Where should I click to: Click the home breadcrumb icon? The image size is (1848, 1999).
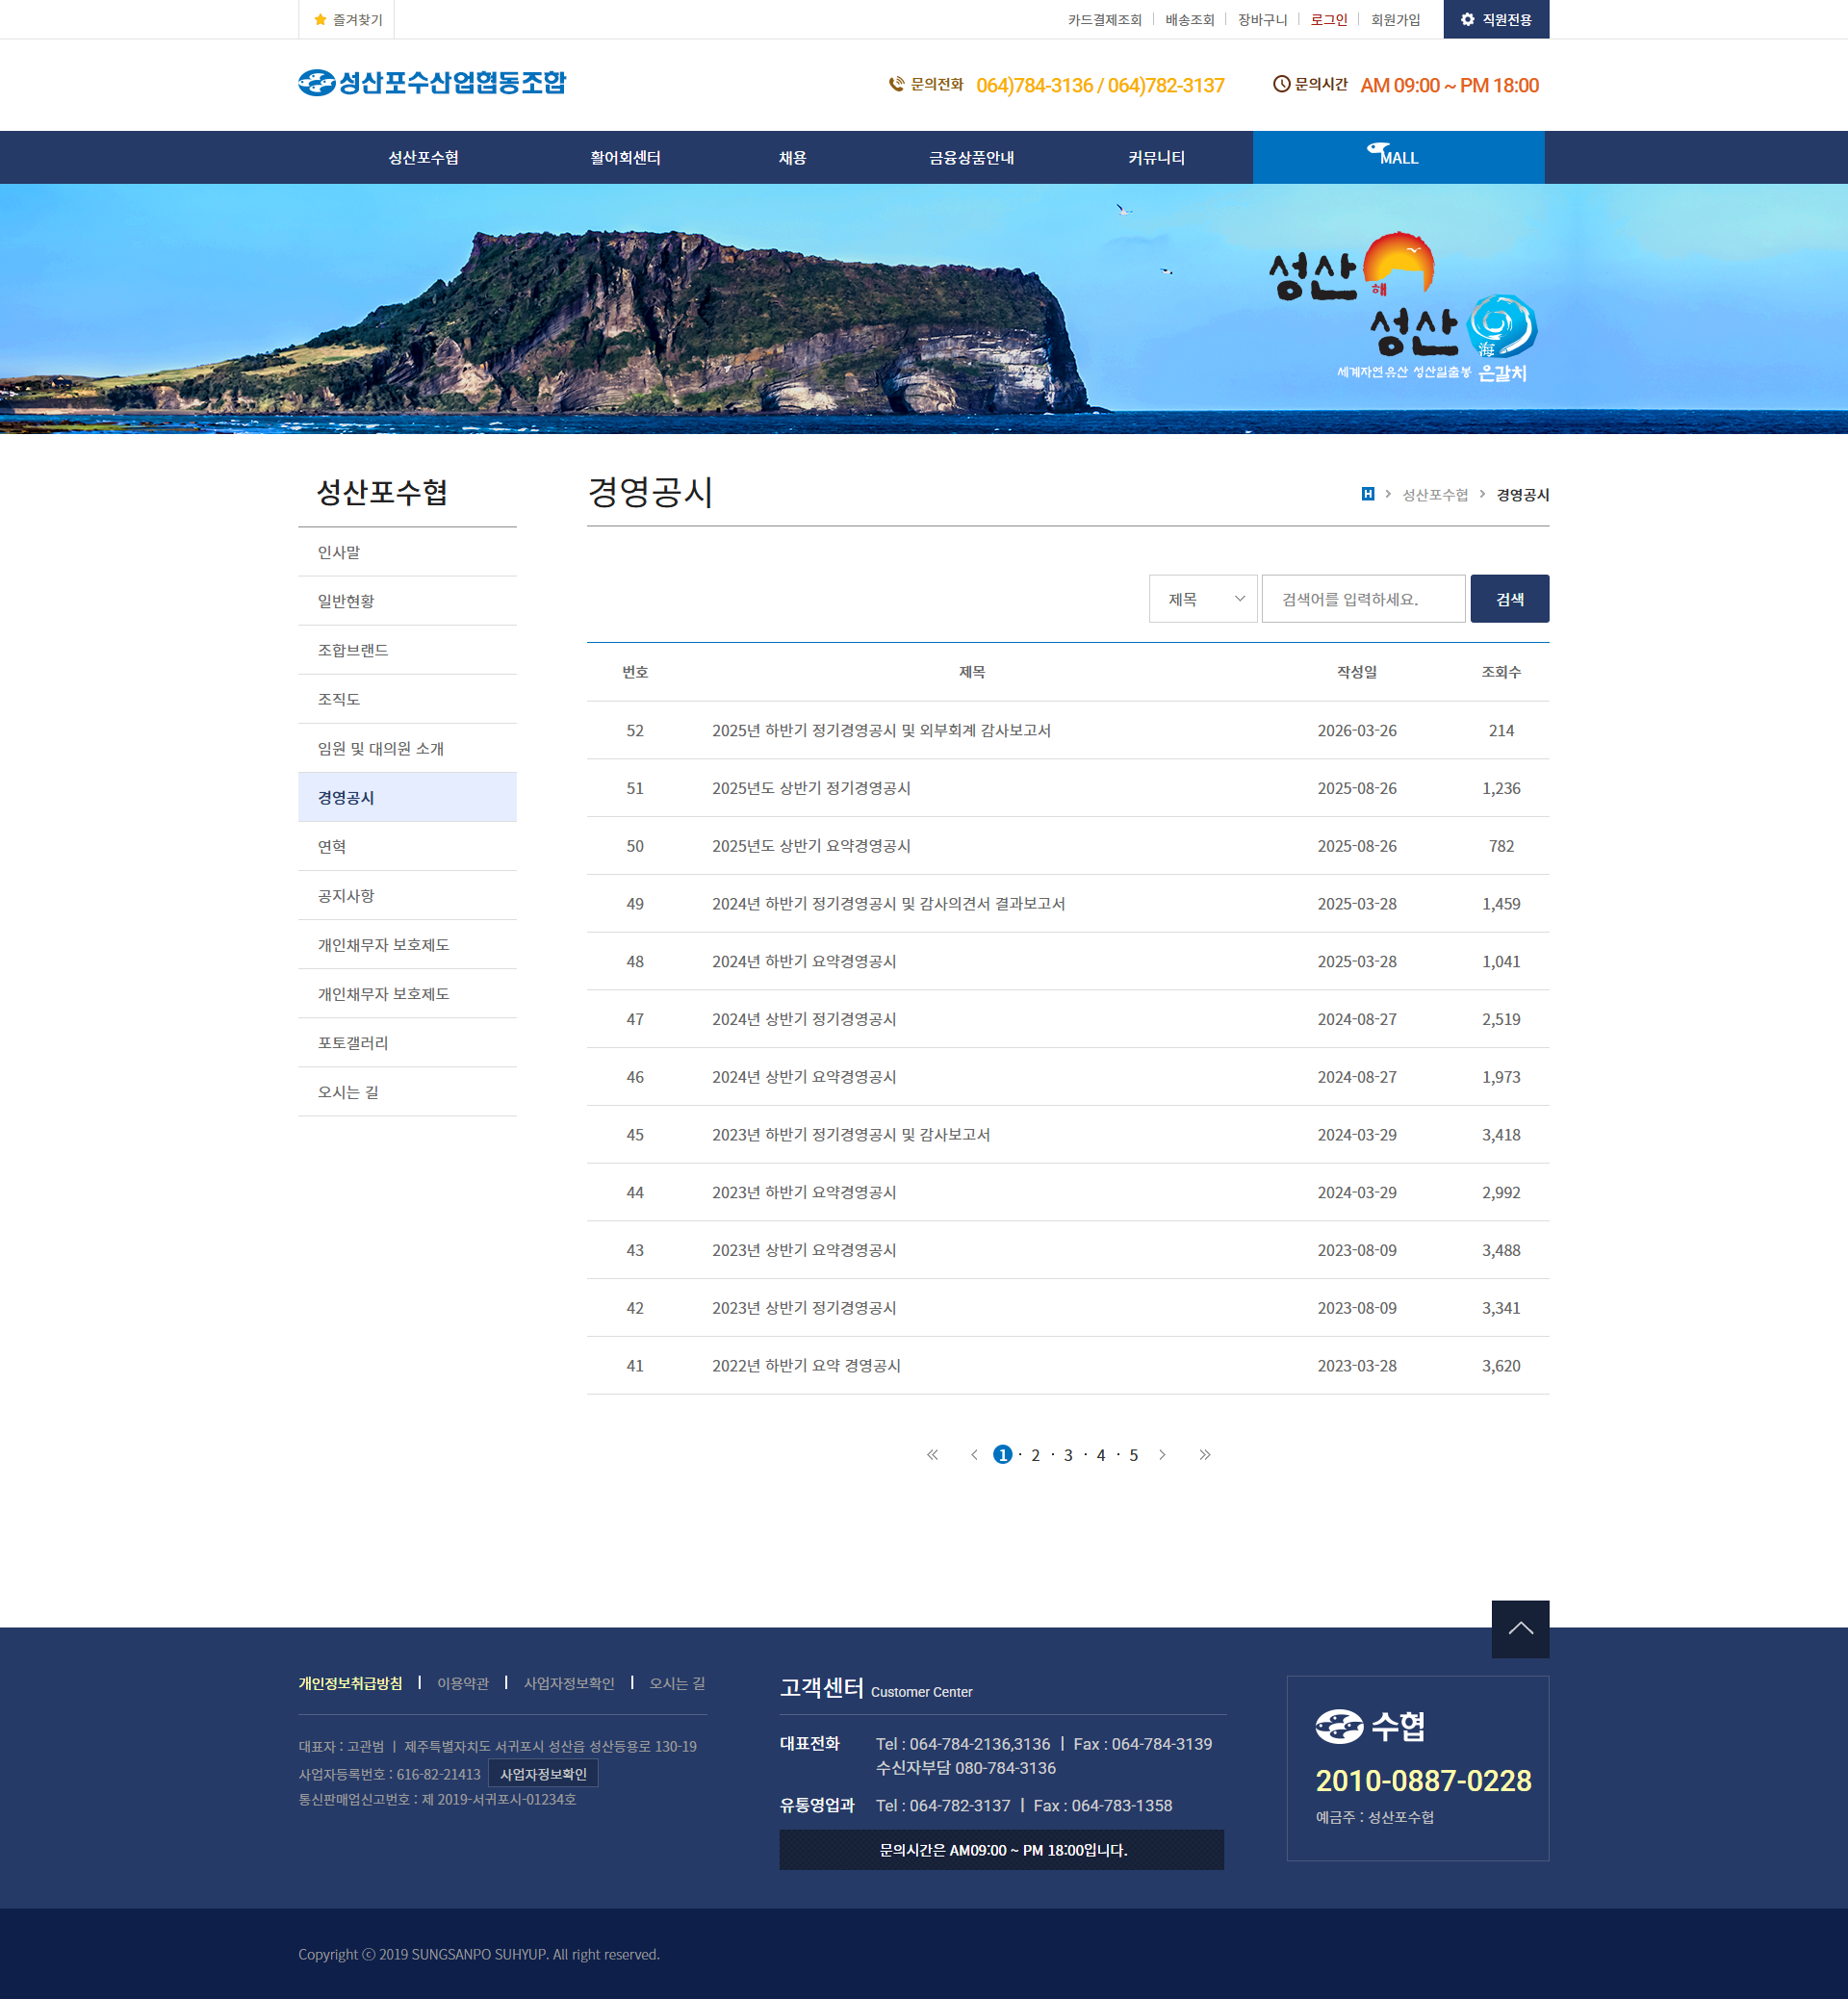tap(1367, 494)
